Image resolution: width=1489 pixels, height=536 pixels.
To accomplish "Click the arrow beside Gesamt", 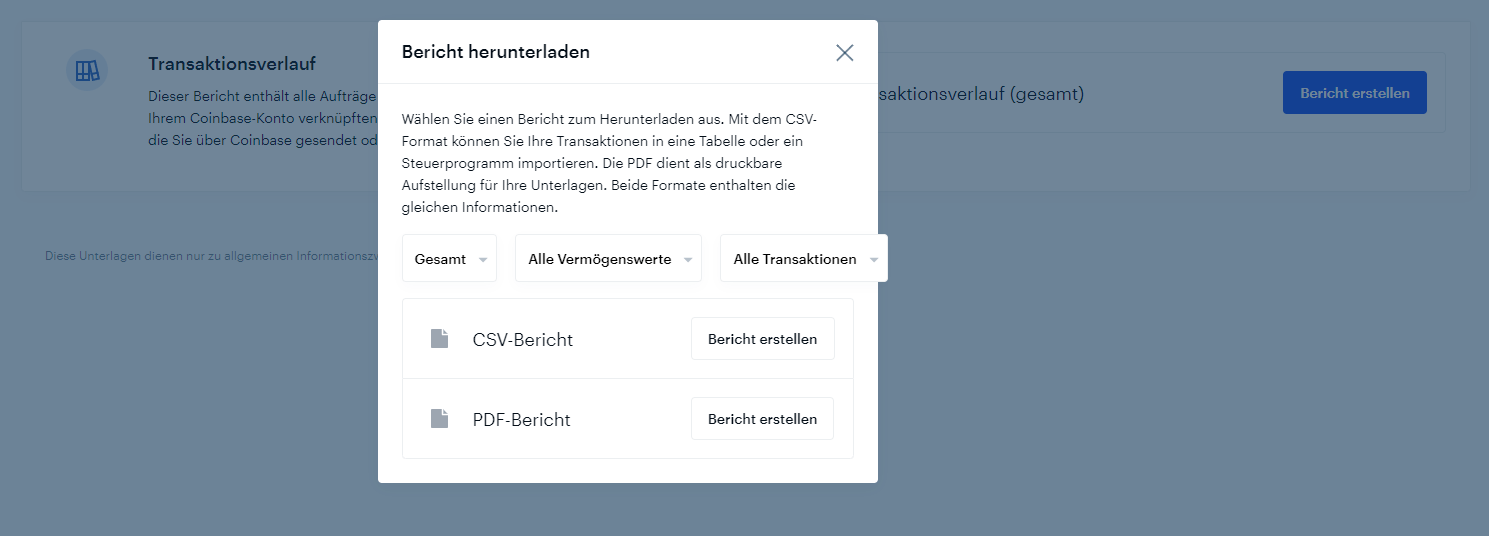I will click(483, 260).
